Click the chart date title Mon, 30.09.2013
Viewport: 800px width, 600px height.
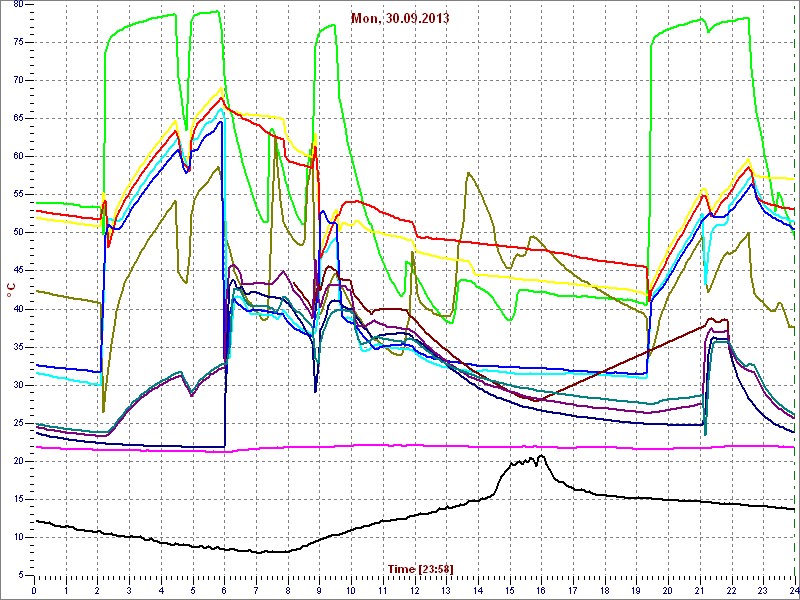(x=399, y=18)
